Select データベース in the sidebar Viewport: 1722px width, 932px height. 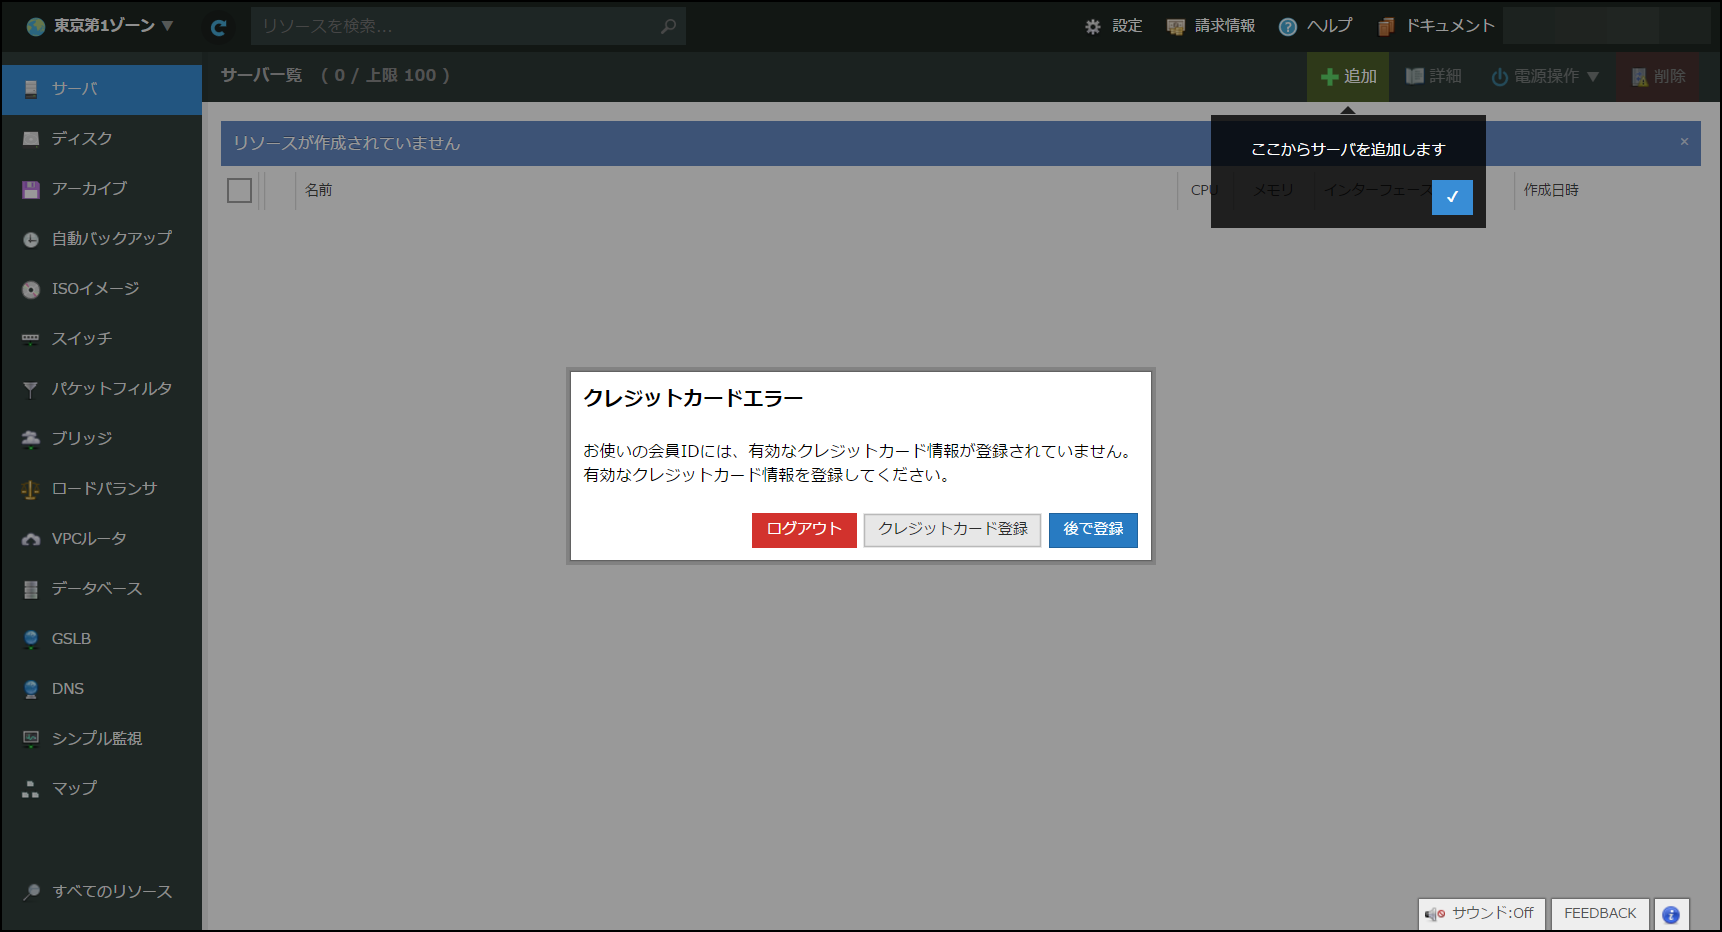(97, 589)
